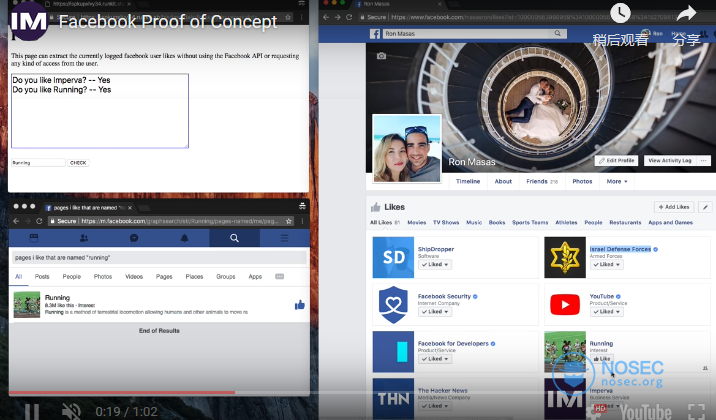Screen dimensions: 716x420
Task: Click the ShipDropper SD page thumbnail
Action: (x=393, y=257)
